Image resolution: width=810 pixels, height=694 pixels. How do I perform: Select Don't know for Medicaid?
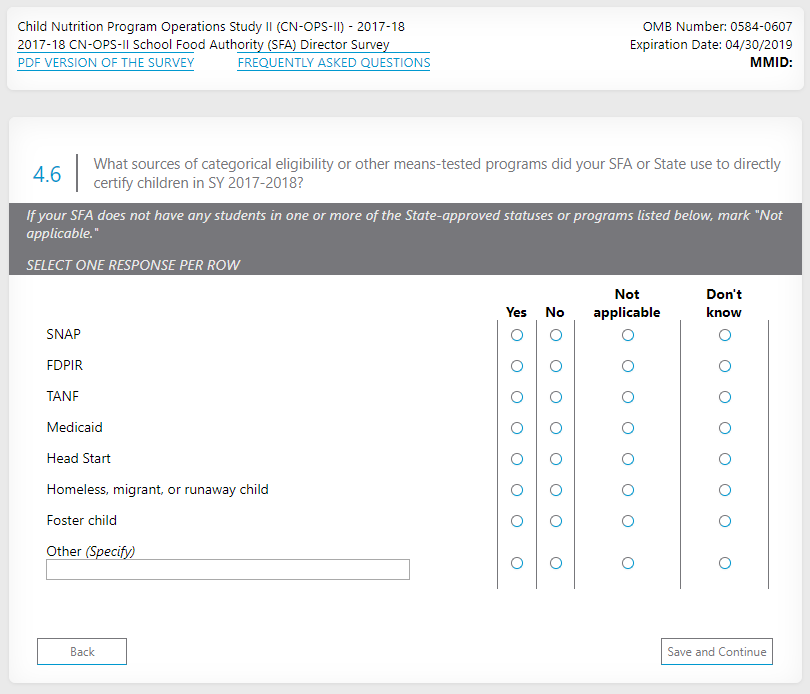pyautogui.click(x=725, y=428)
